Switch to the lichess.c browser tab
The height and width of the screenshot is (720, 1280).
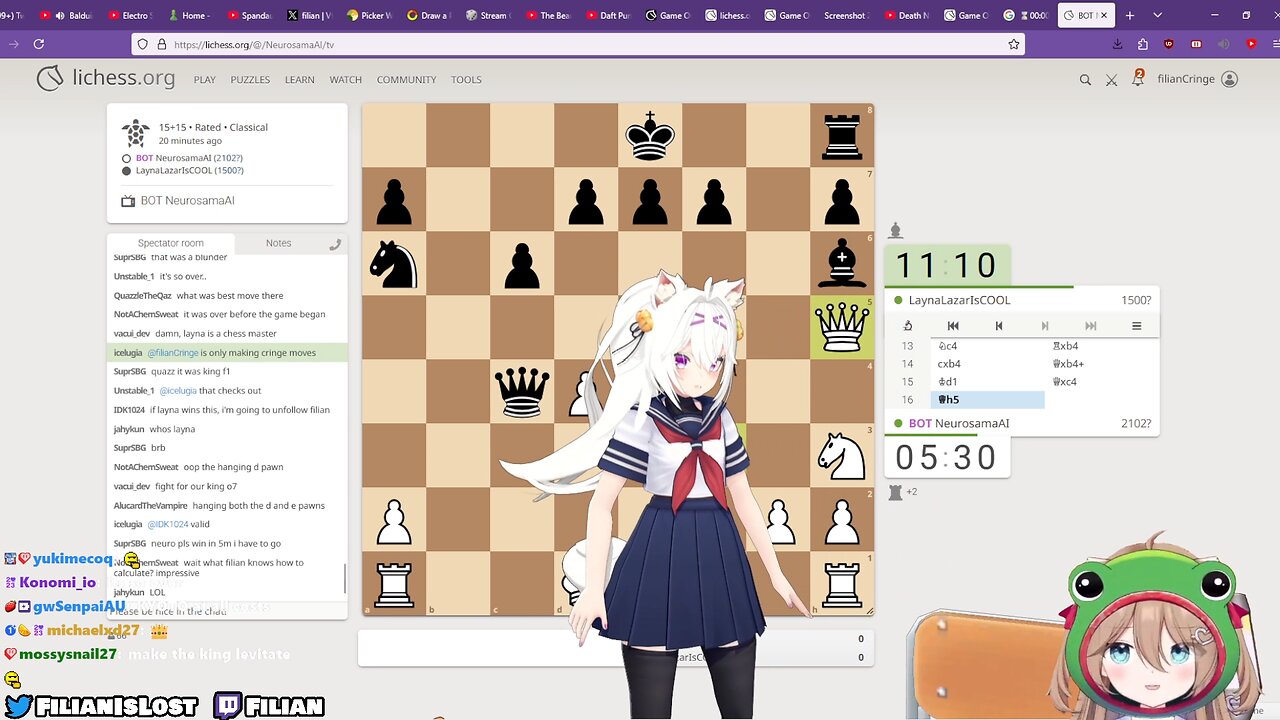(728, 15)
